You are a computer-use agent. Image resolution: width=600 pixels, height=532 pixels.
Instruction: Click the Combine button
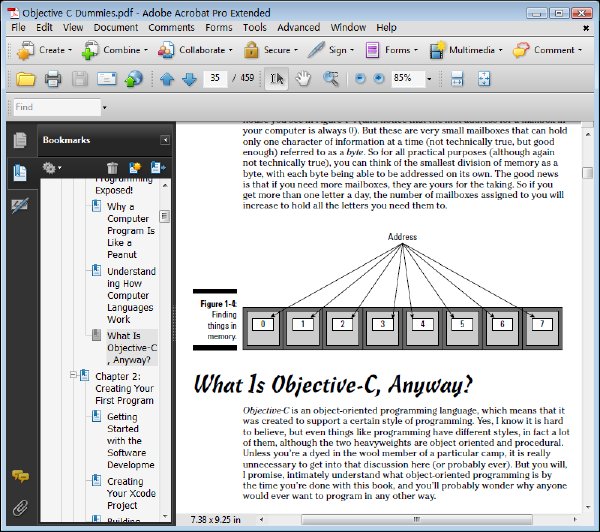pyautogui.click(x=115, y=50)
